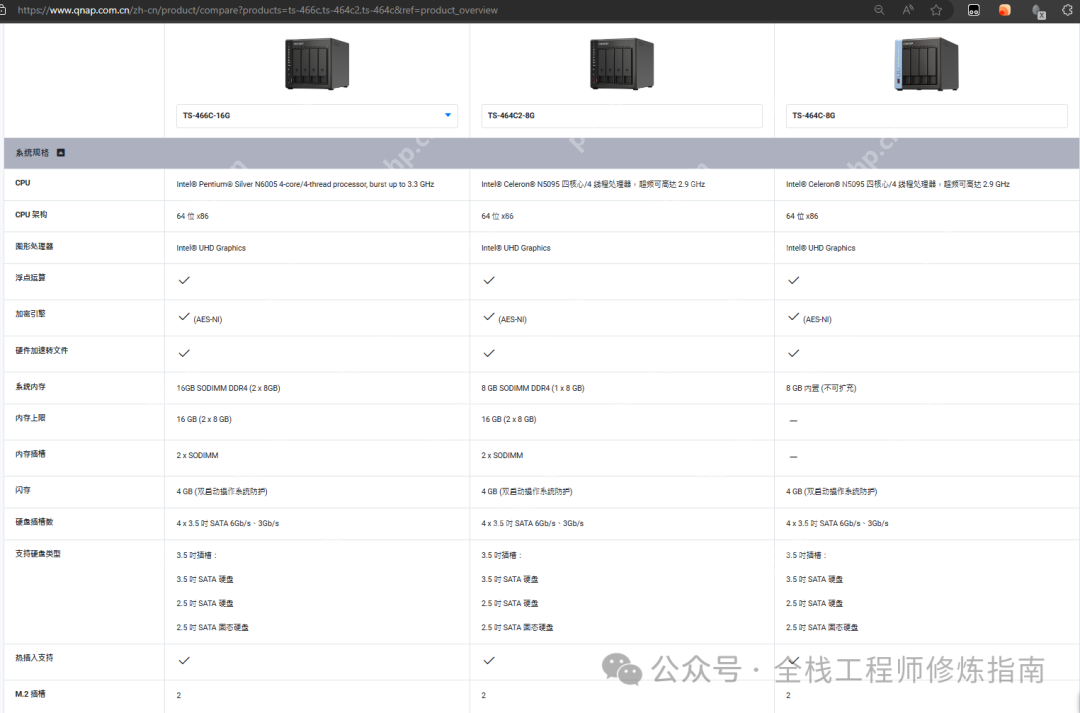Add page to favorites with star icon
The image size is (1080, 713).
(x=936, y=10)
